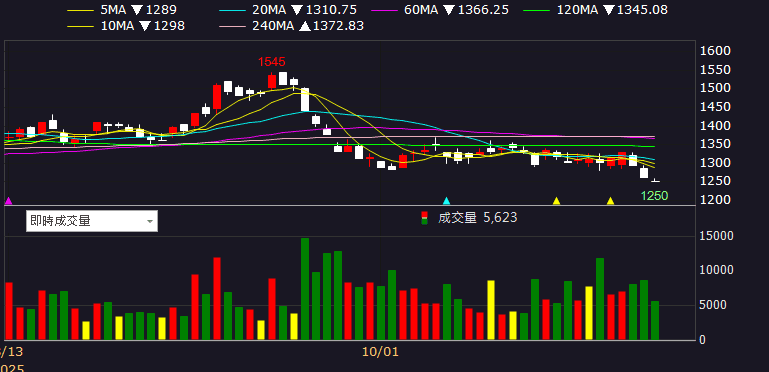Click the 20MA value 1310.75

pyautogui.click(x=331, y=10)
